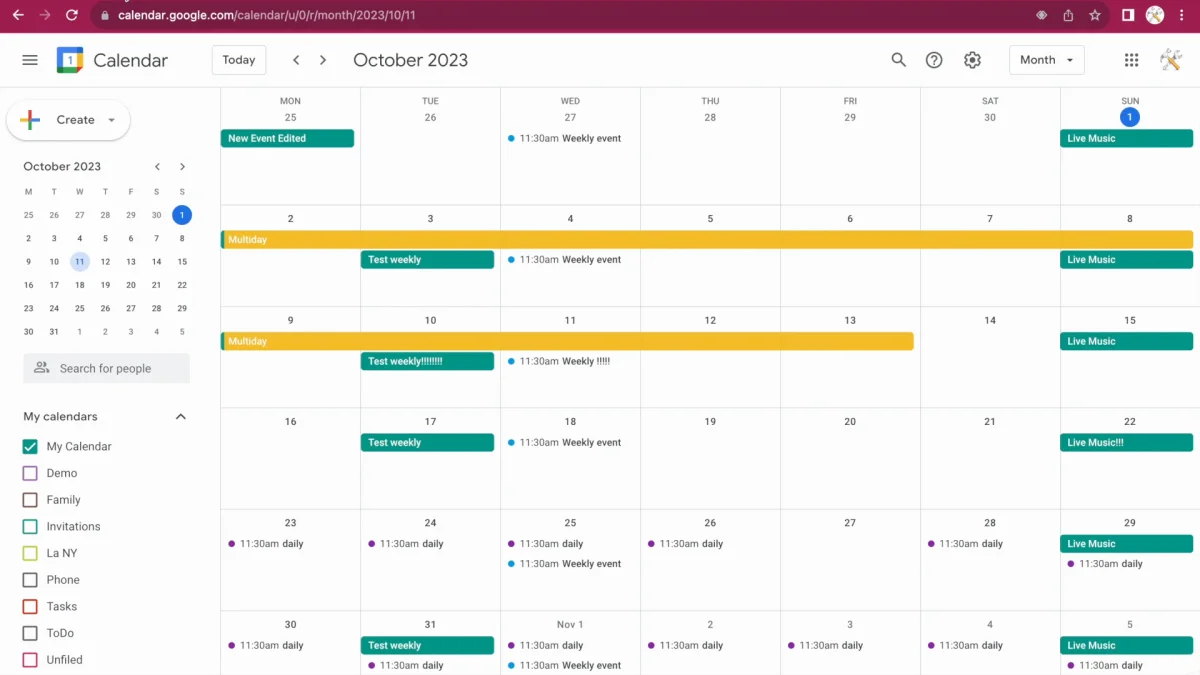Collapse the My calendars section
The height and width of the screenshot is (675, 1200).
pos(181,417)
